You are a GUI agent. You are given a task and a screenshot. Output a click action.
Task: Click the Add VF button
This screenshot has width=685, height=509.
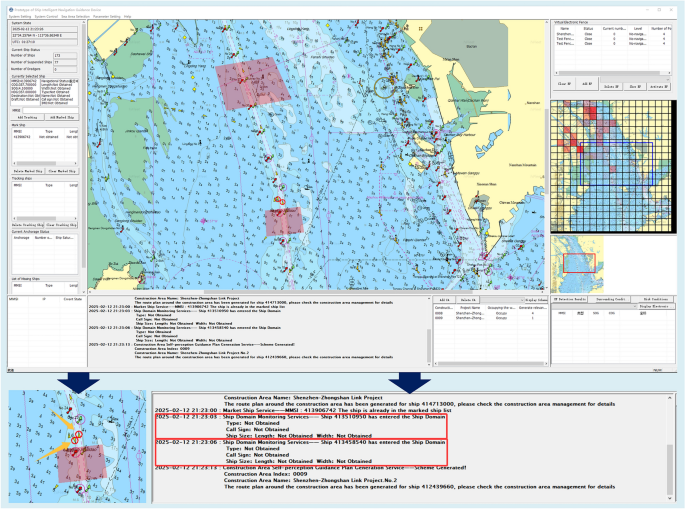(x=587, y=83)
